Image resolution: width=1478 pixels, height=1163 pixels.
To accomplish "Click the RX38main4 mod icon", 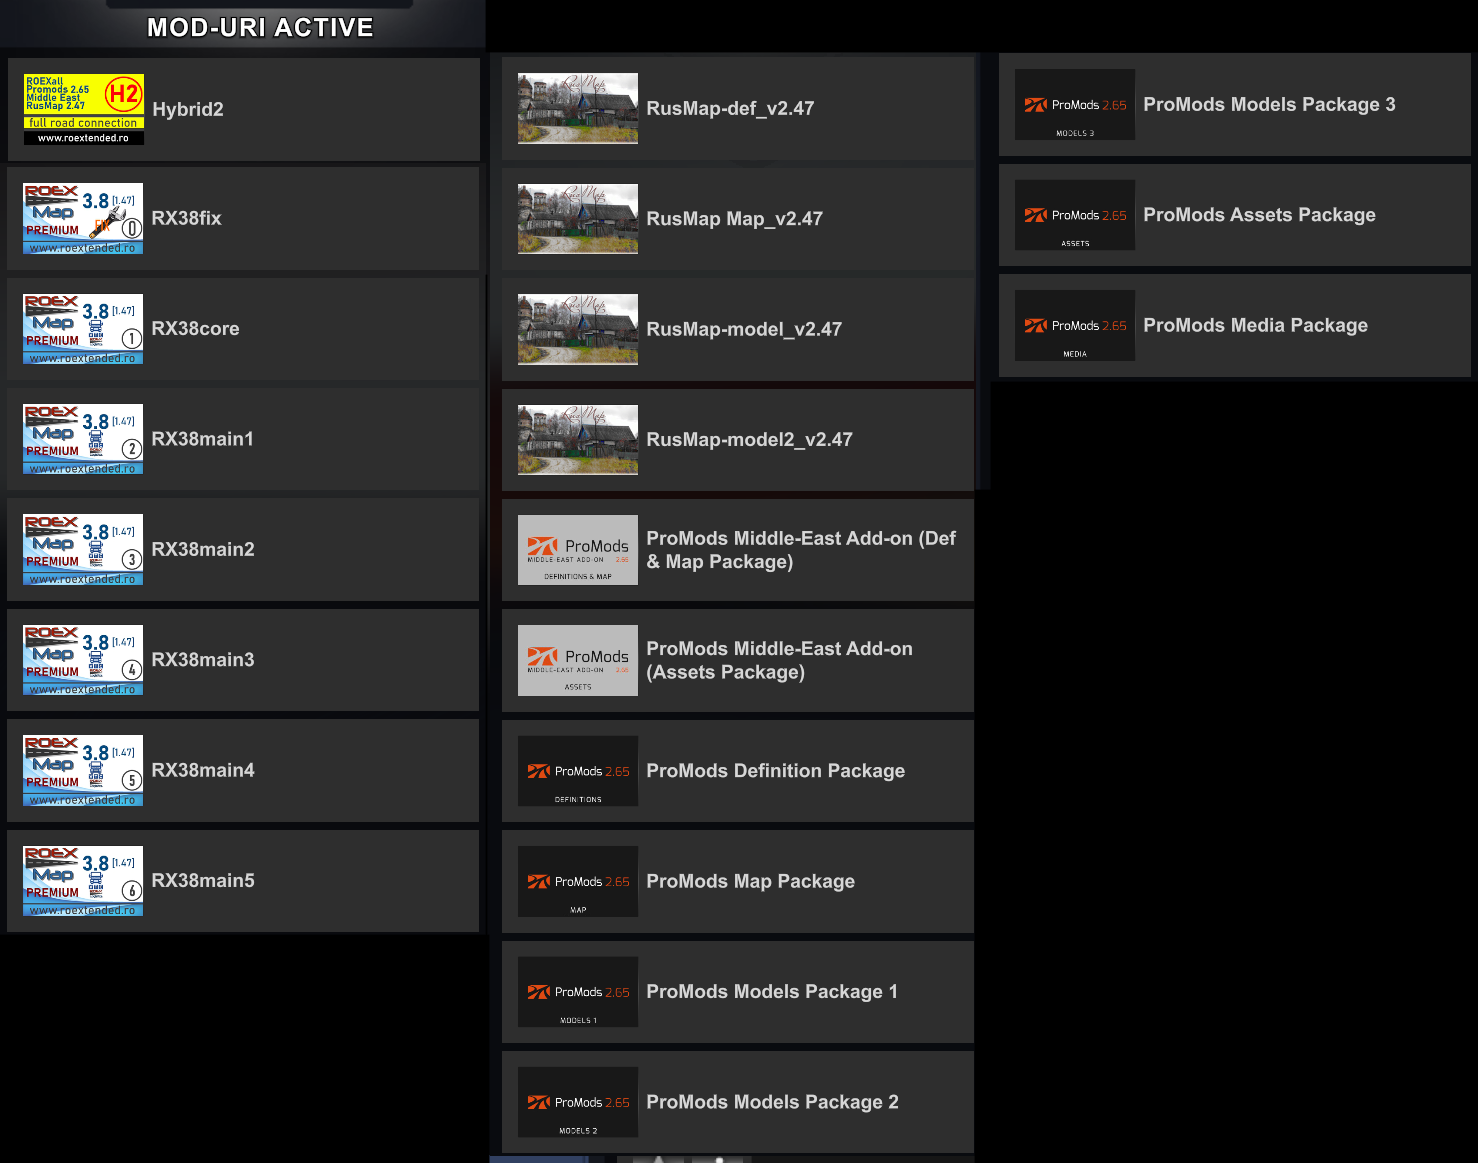I will pos(83,770).
